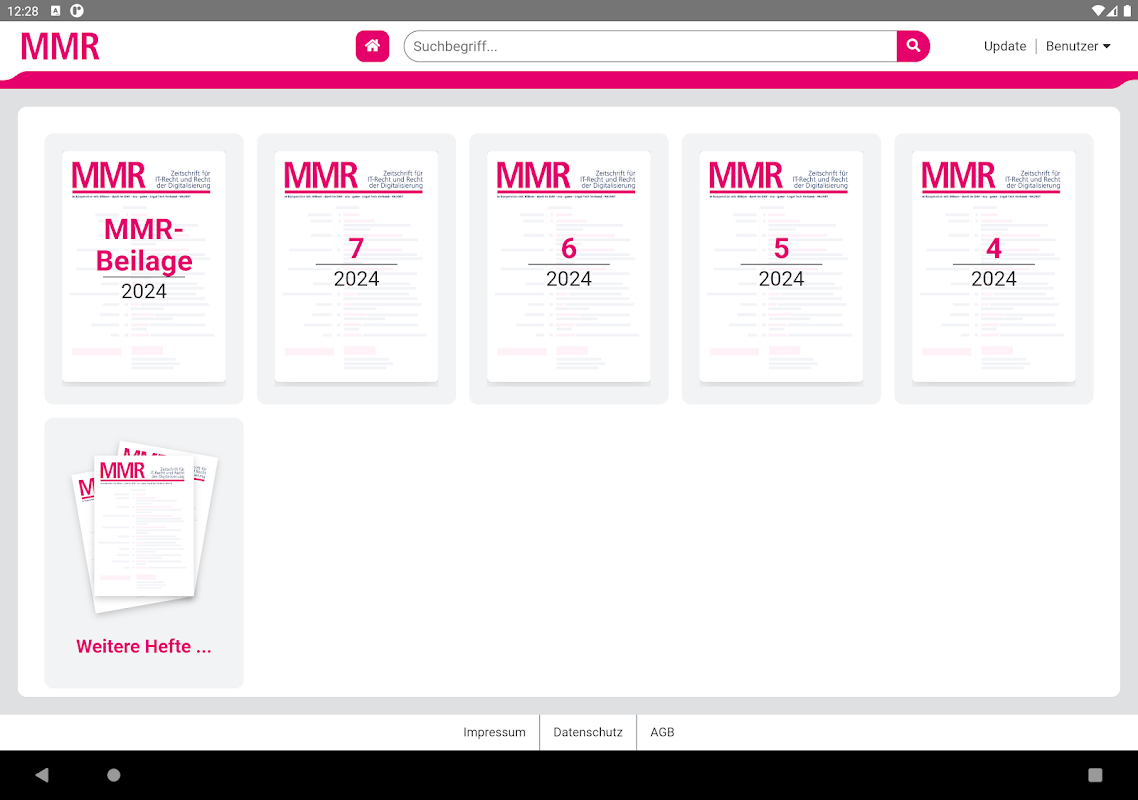Viewport: 1138px width, 800px height.
Task: Open the Weitere Hefte tile
Action: pos(144,552)
